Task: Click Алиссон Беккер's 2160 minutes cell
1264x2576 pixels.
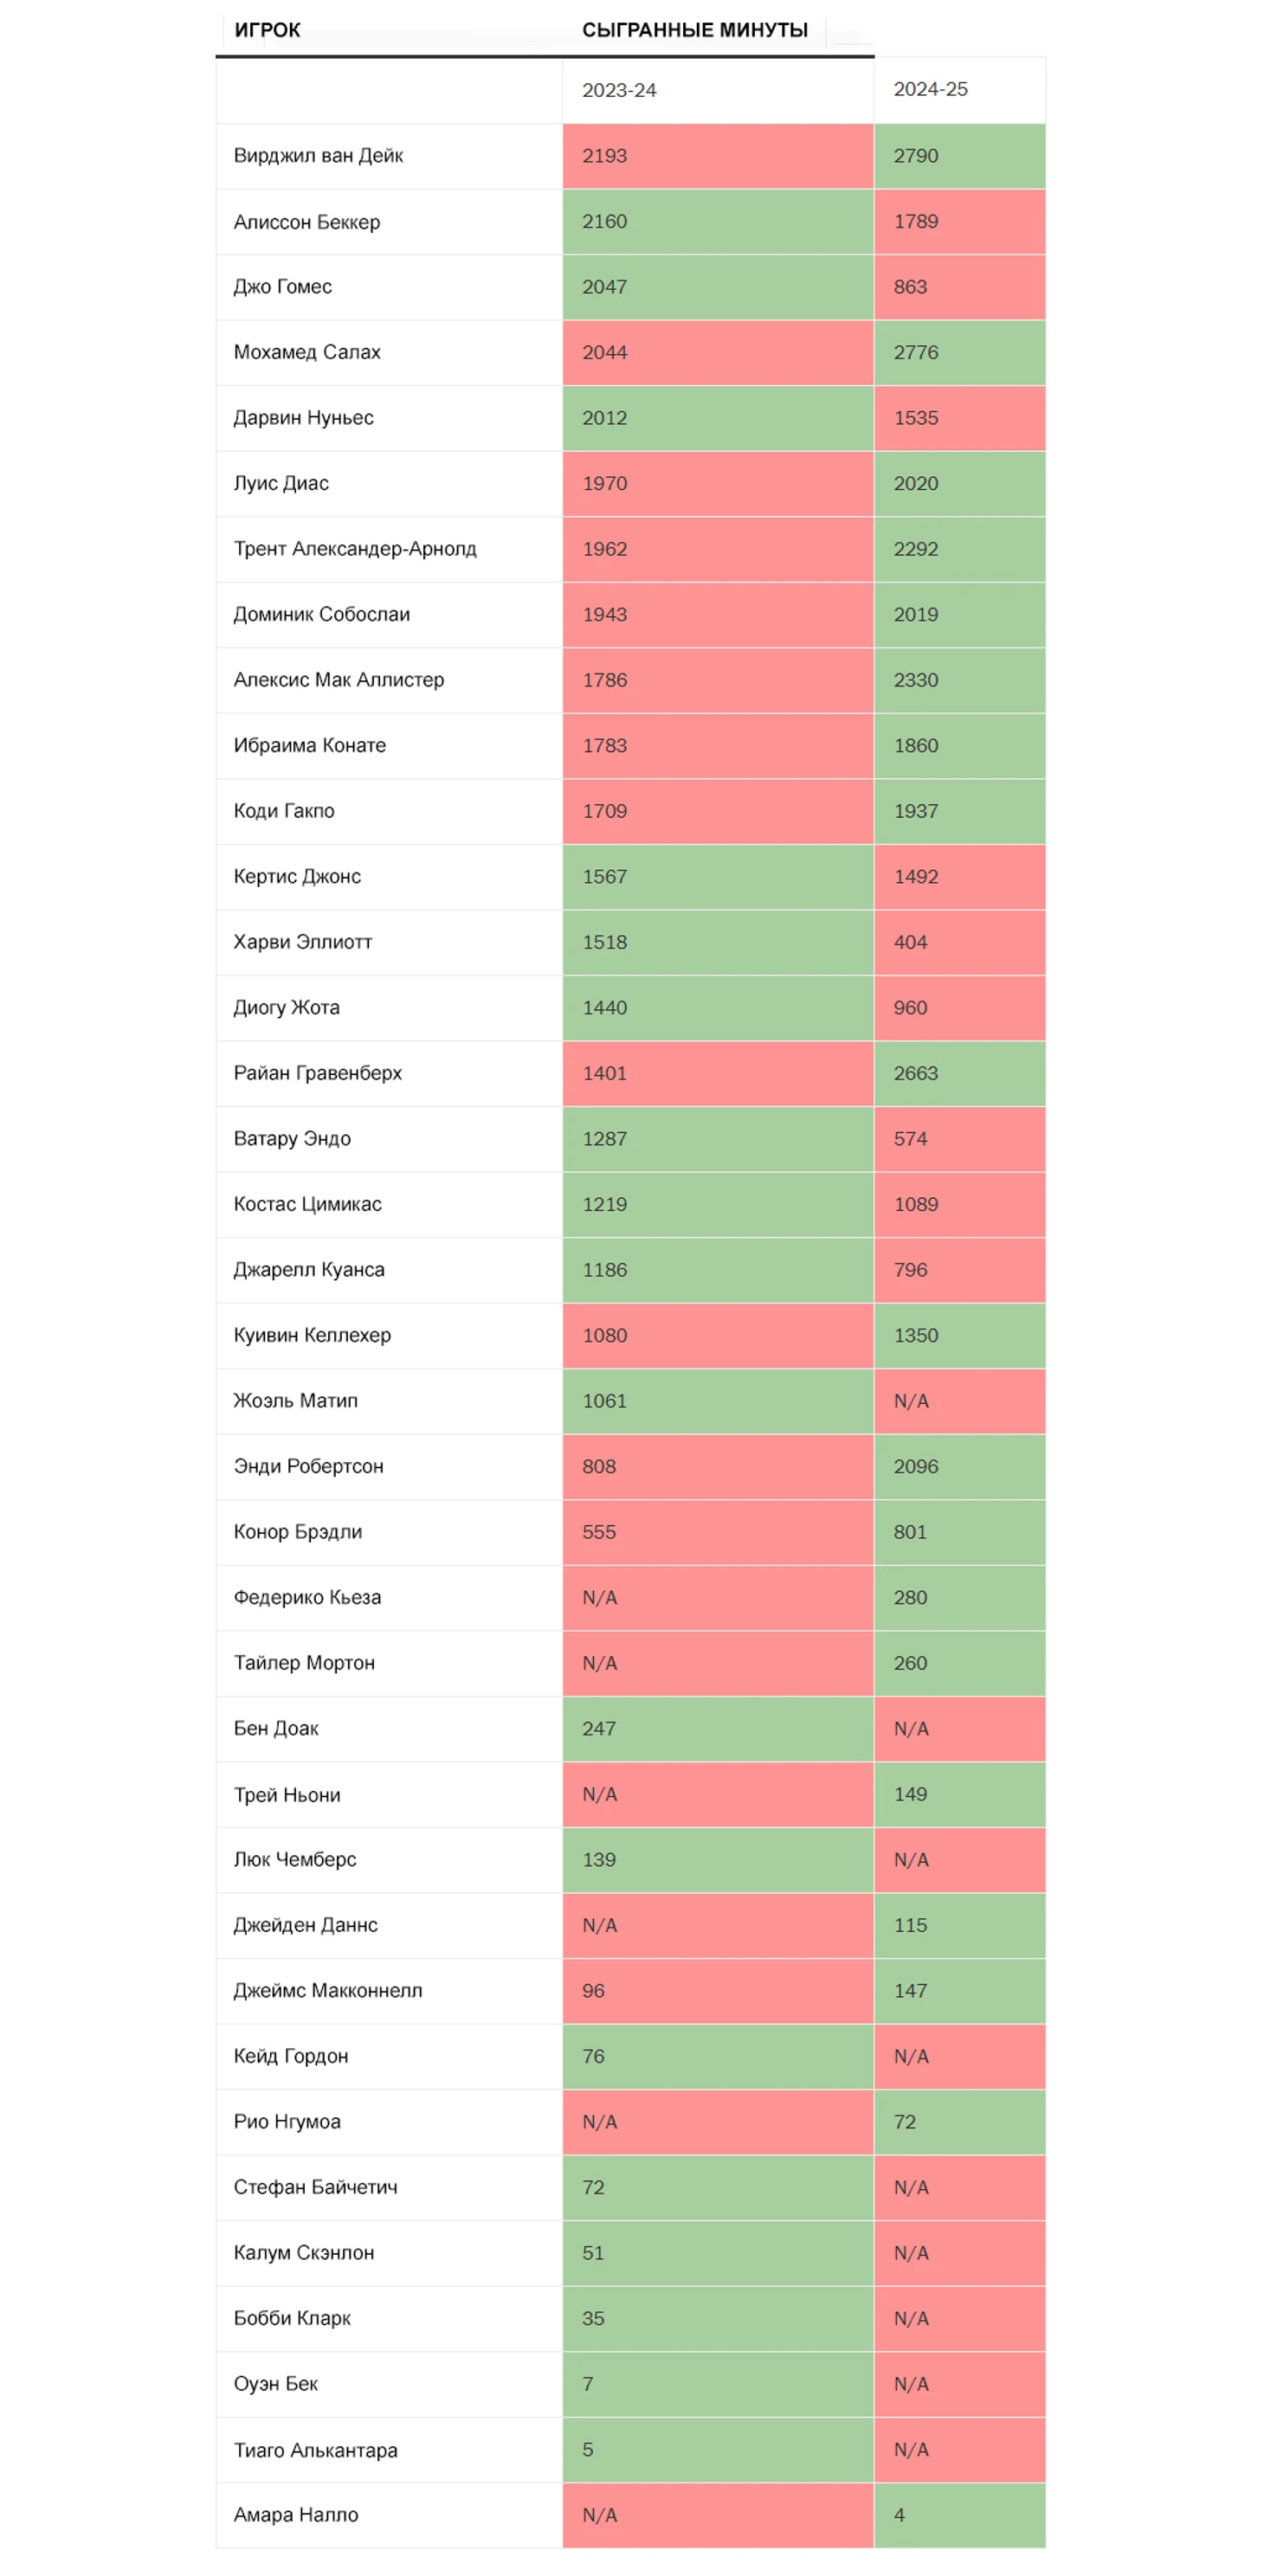Action: (x=717, y=221)
